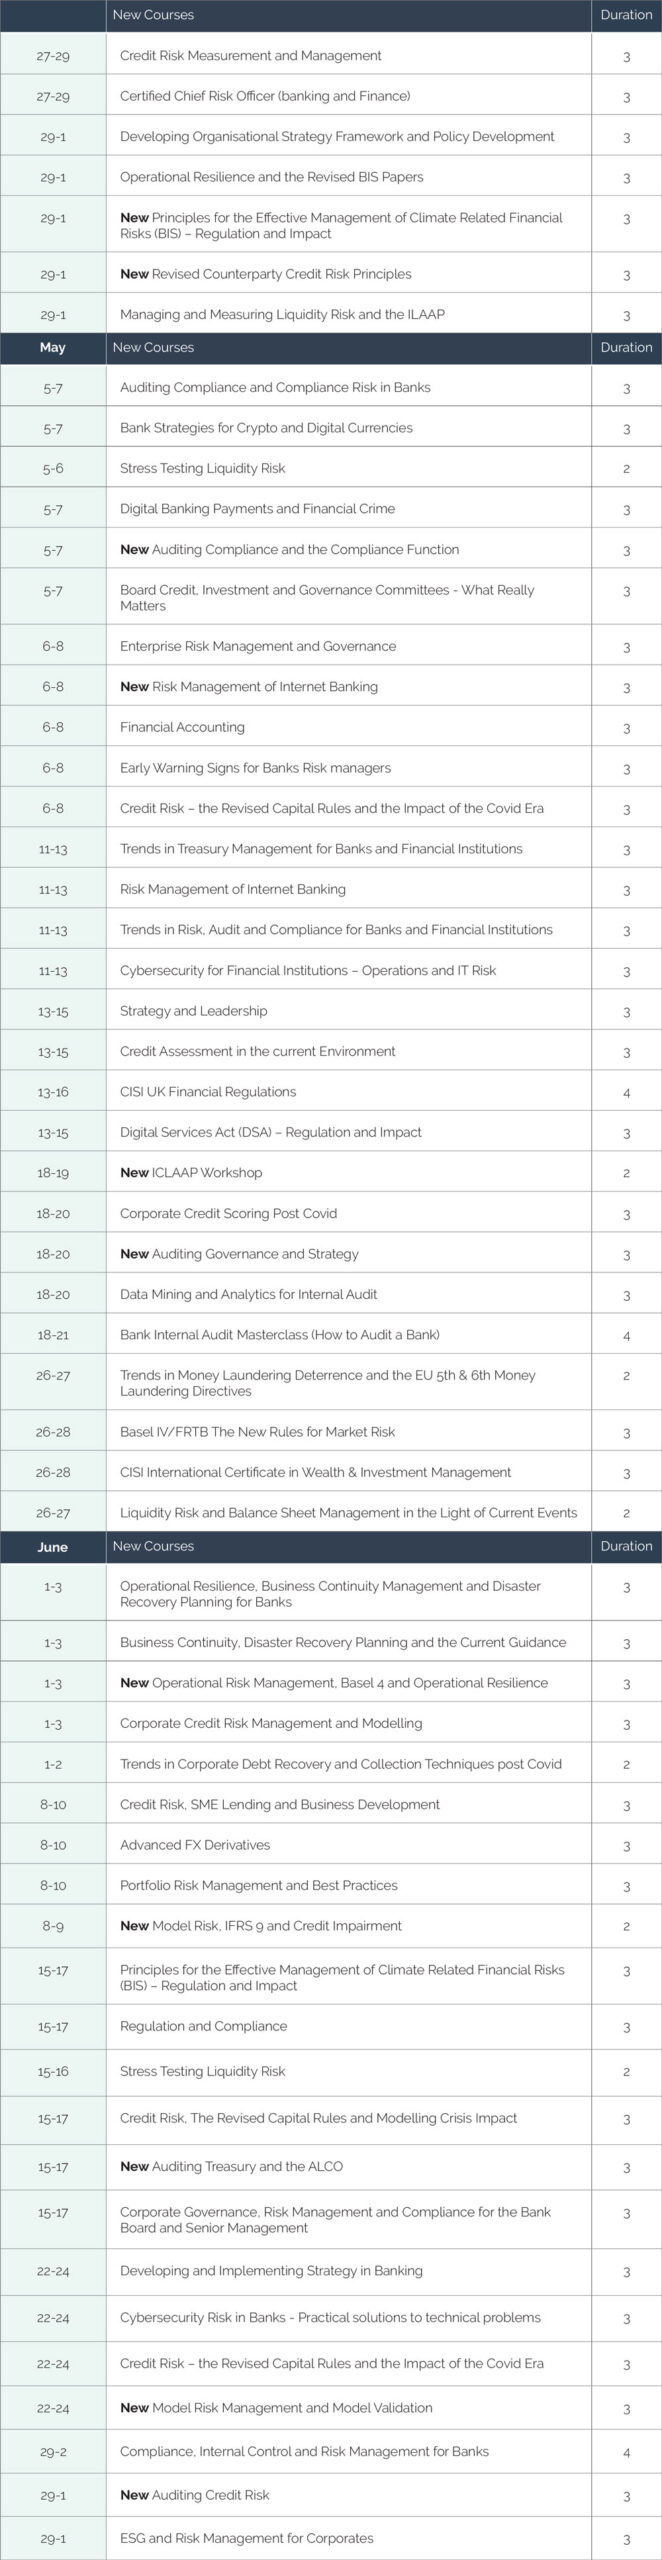Screen dimensions: 662x2560
Task: Select Model Risk, IFRS 9 and Credit Impairment
Action: click(x=260, y=1926)
